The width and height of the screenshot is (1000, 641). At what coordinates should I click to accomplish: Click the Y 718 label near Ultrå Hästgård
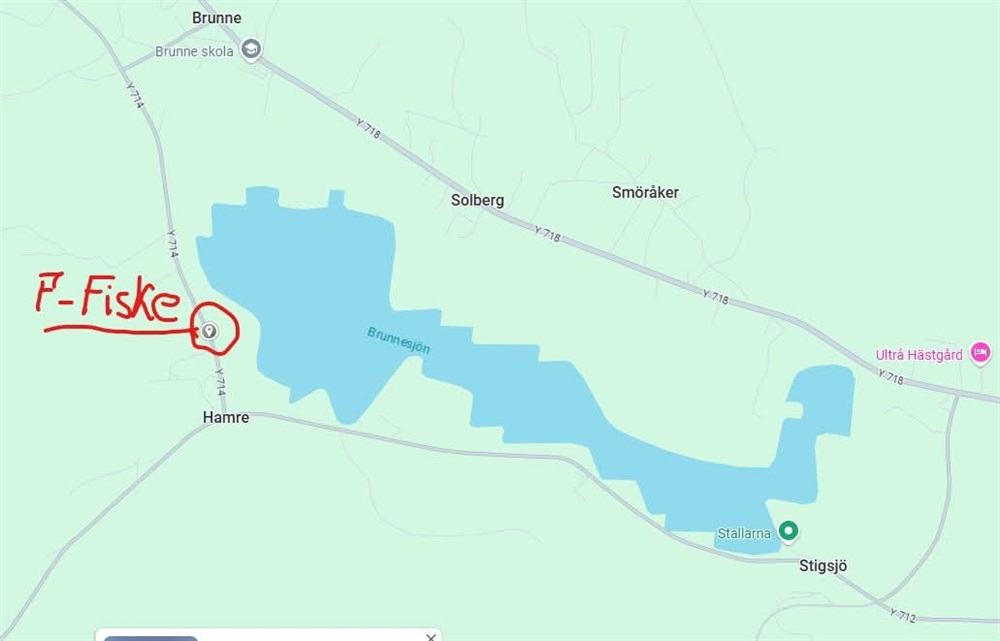tap(890, 377)
